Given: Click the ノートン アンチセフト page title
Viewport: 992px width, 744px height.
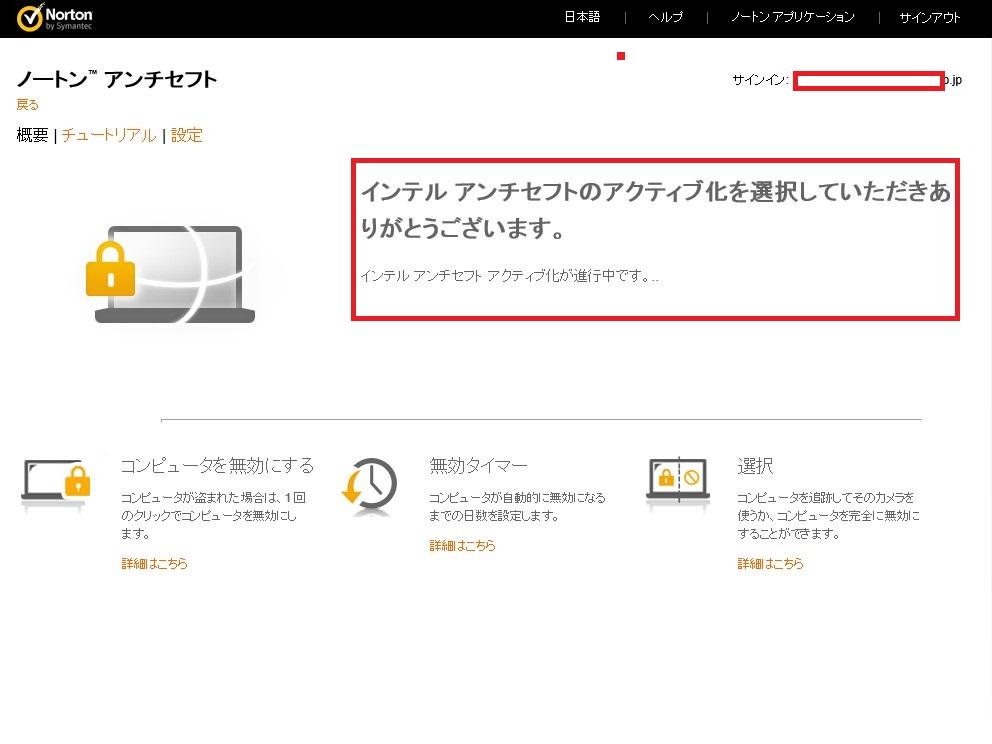Looking at the screenshot, I should pos(117,79).
